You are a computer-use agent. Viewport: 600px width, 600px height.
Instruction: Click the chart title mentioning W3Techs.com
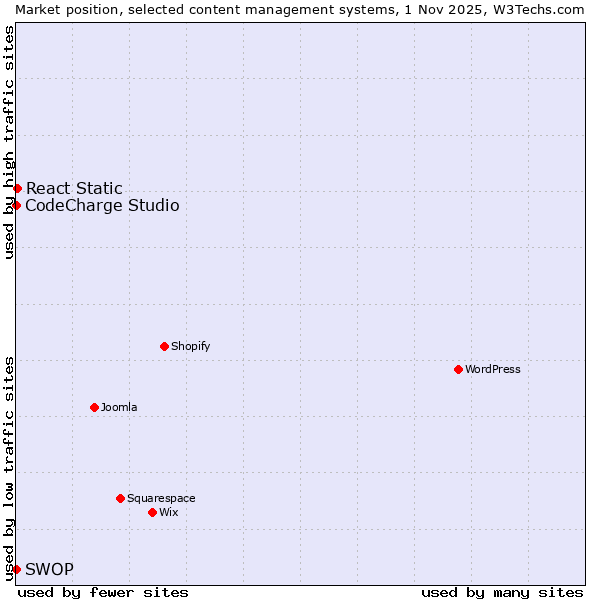[x=300, y=8]
